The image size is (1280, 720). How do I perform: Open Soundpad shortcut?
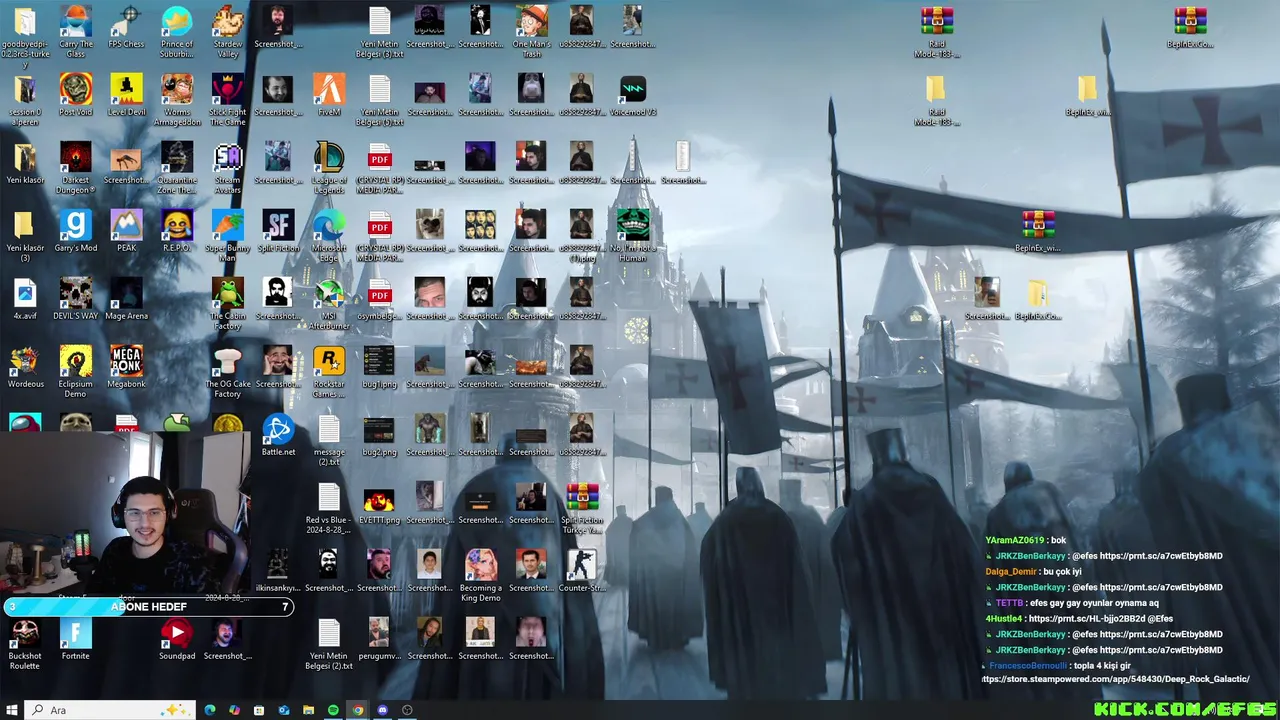[177, 639]
